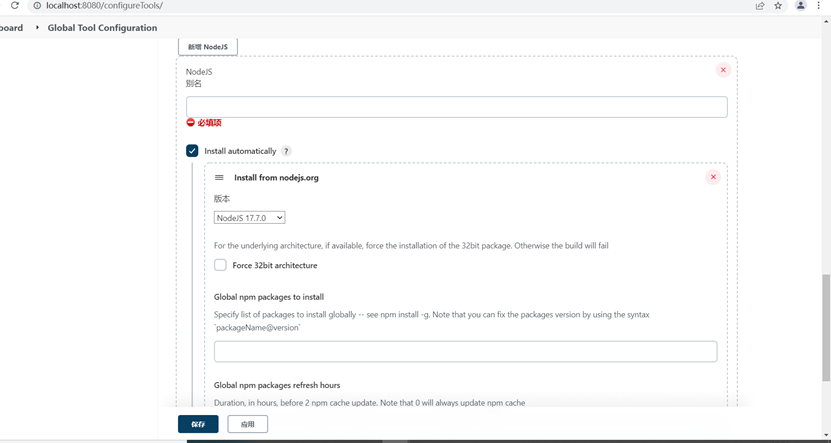Grab the installer reorder handle icon
This screenshot has width=831, height=443.
[x=219, y=178]
